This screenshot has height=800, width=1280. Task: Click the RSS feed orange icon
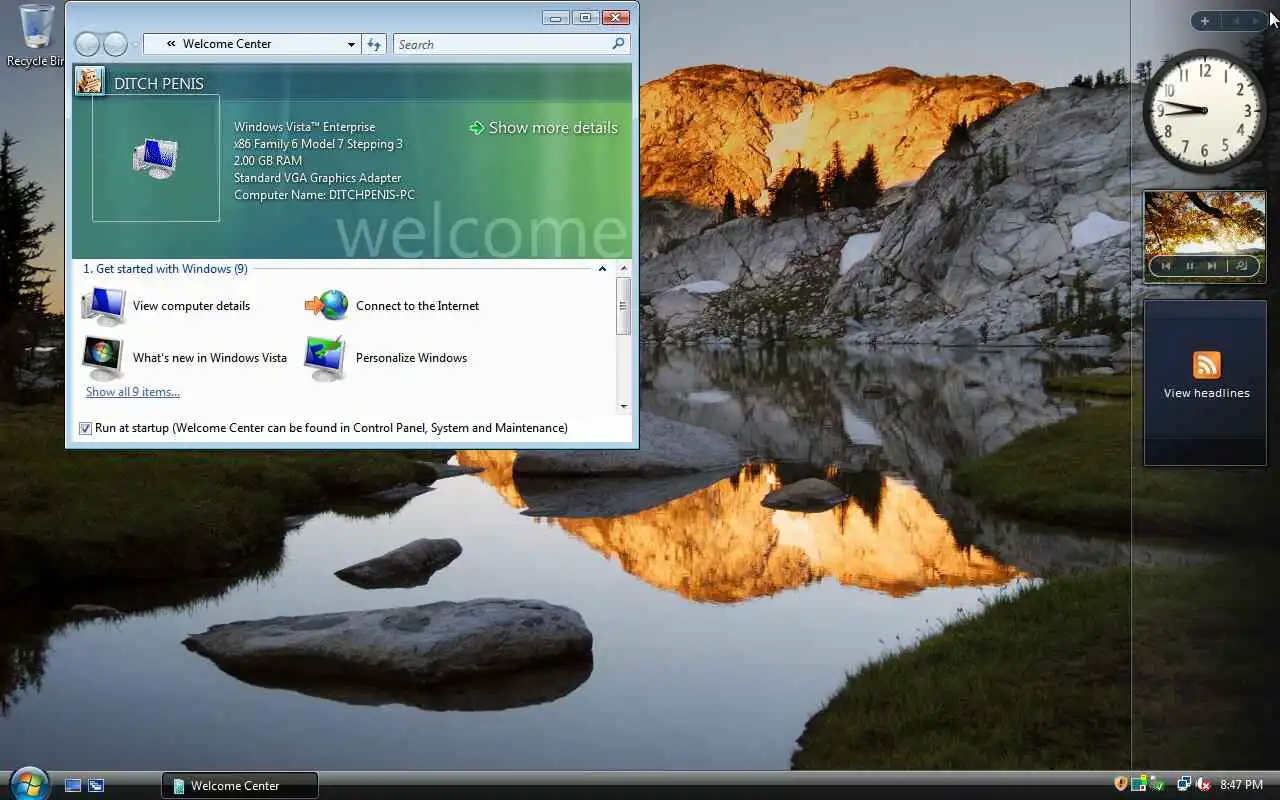[1206, 365]
